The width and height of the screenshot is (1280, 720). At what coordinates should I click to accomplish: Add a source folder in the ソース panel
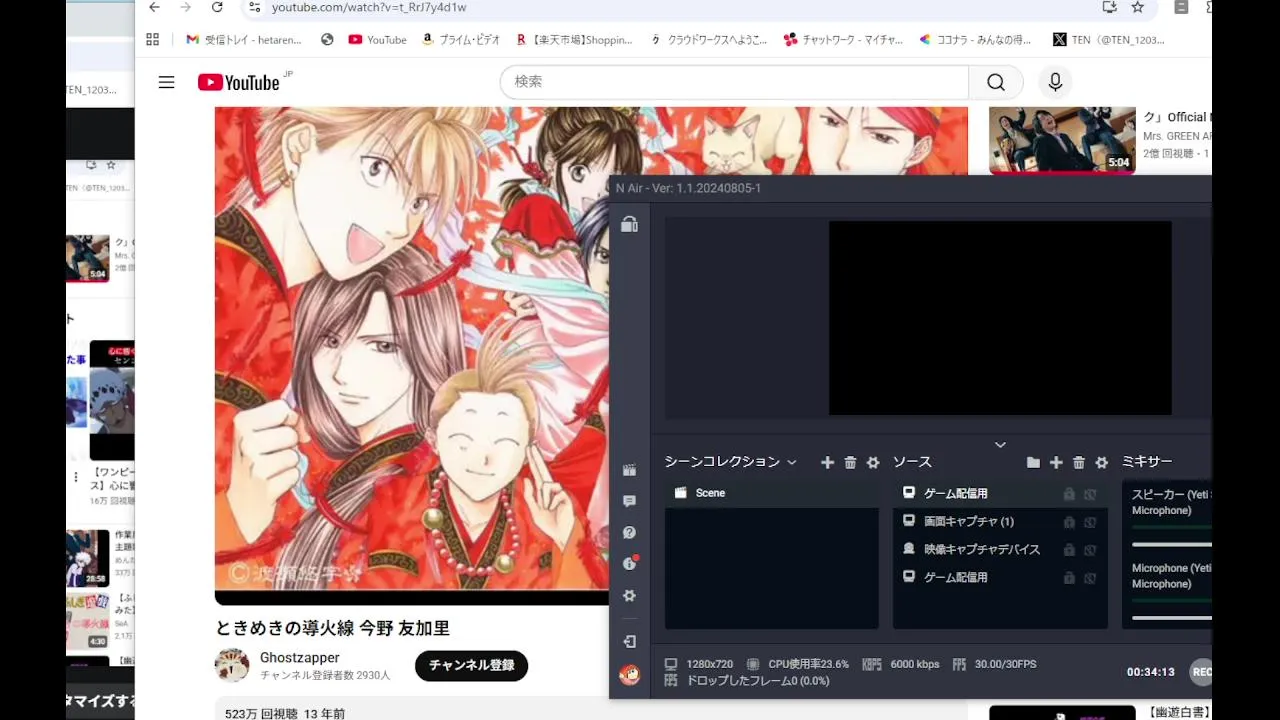point(1033,462)
